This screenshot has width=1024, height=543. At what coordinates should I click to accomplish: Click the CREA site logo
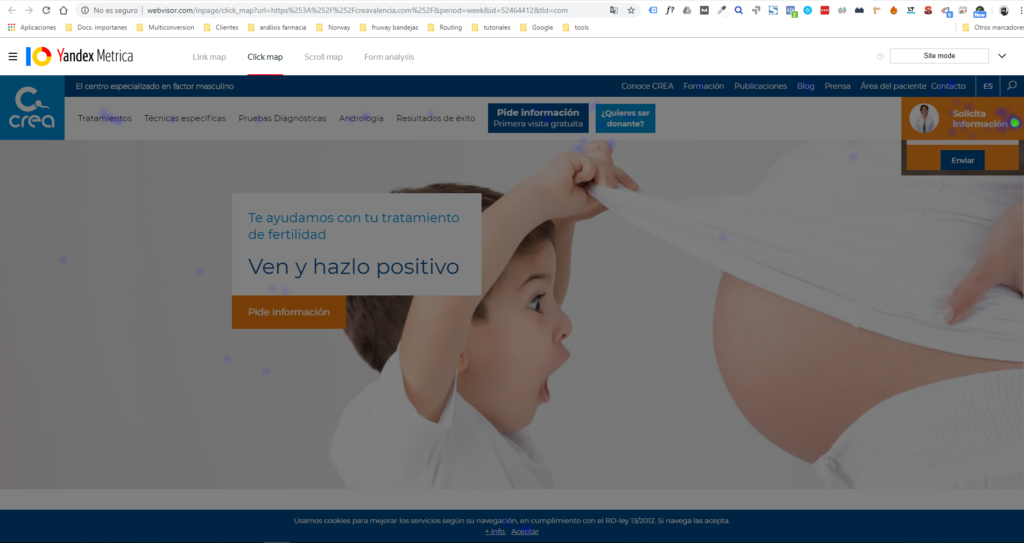[32, 108]
